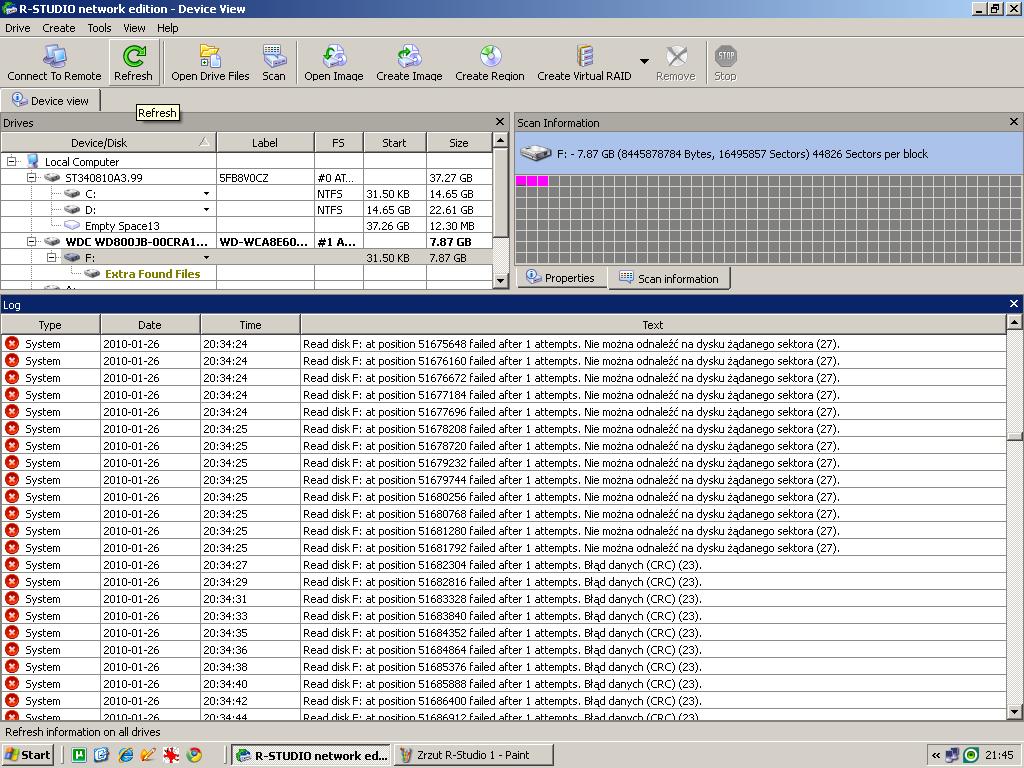
Task: Close the Log panel
Action: [x=1014, y=304]
